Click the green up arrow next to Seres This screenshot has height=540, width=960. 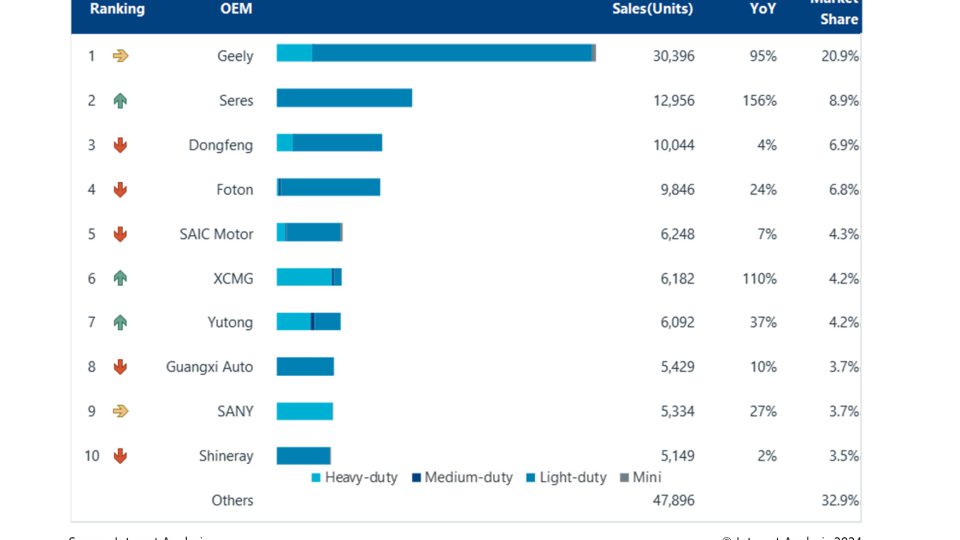click(x=121, y=100)
